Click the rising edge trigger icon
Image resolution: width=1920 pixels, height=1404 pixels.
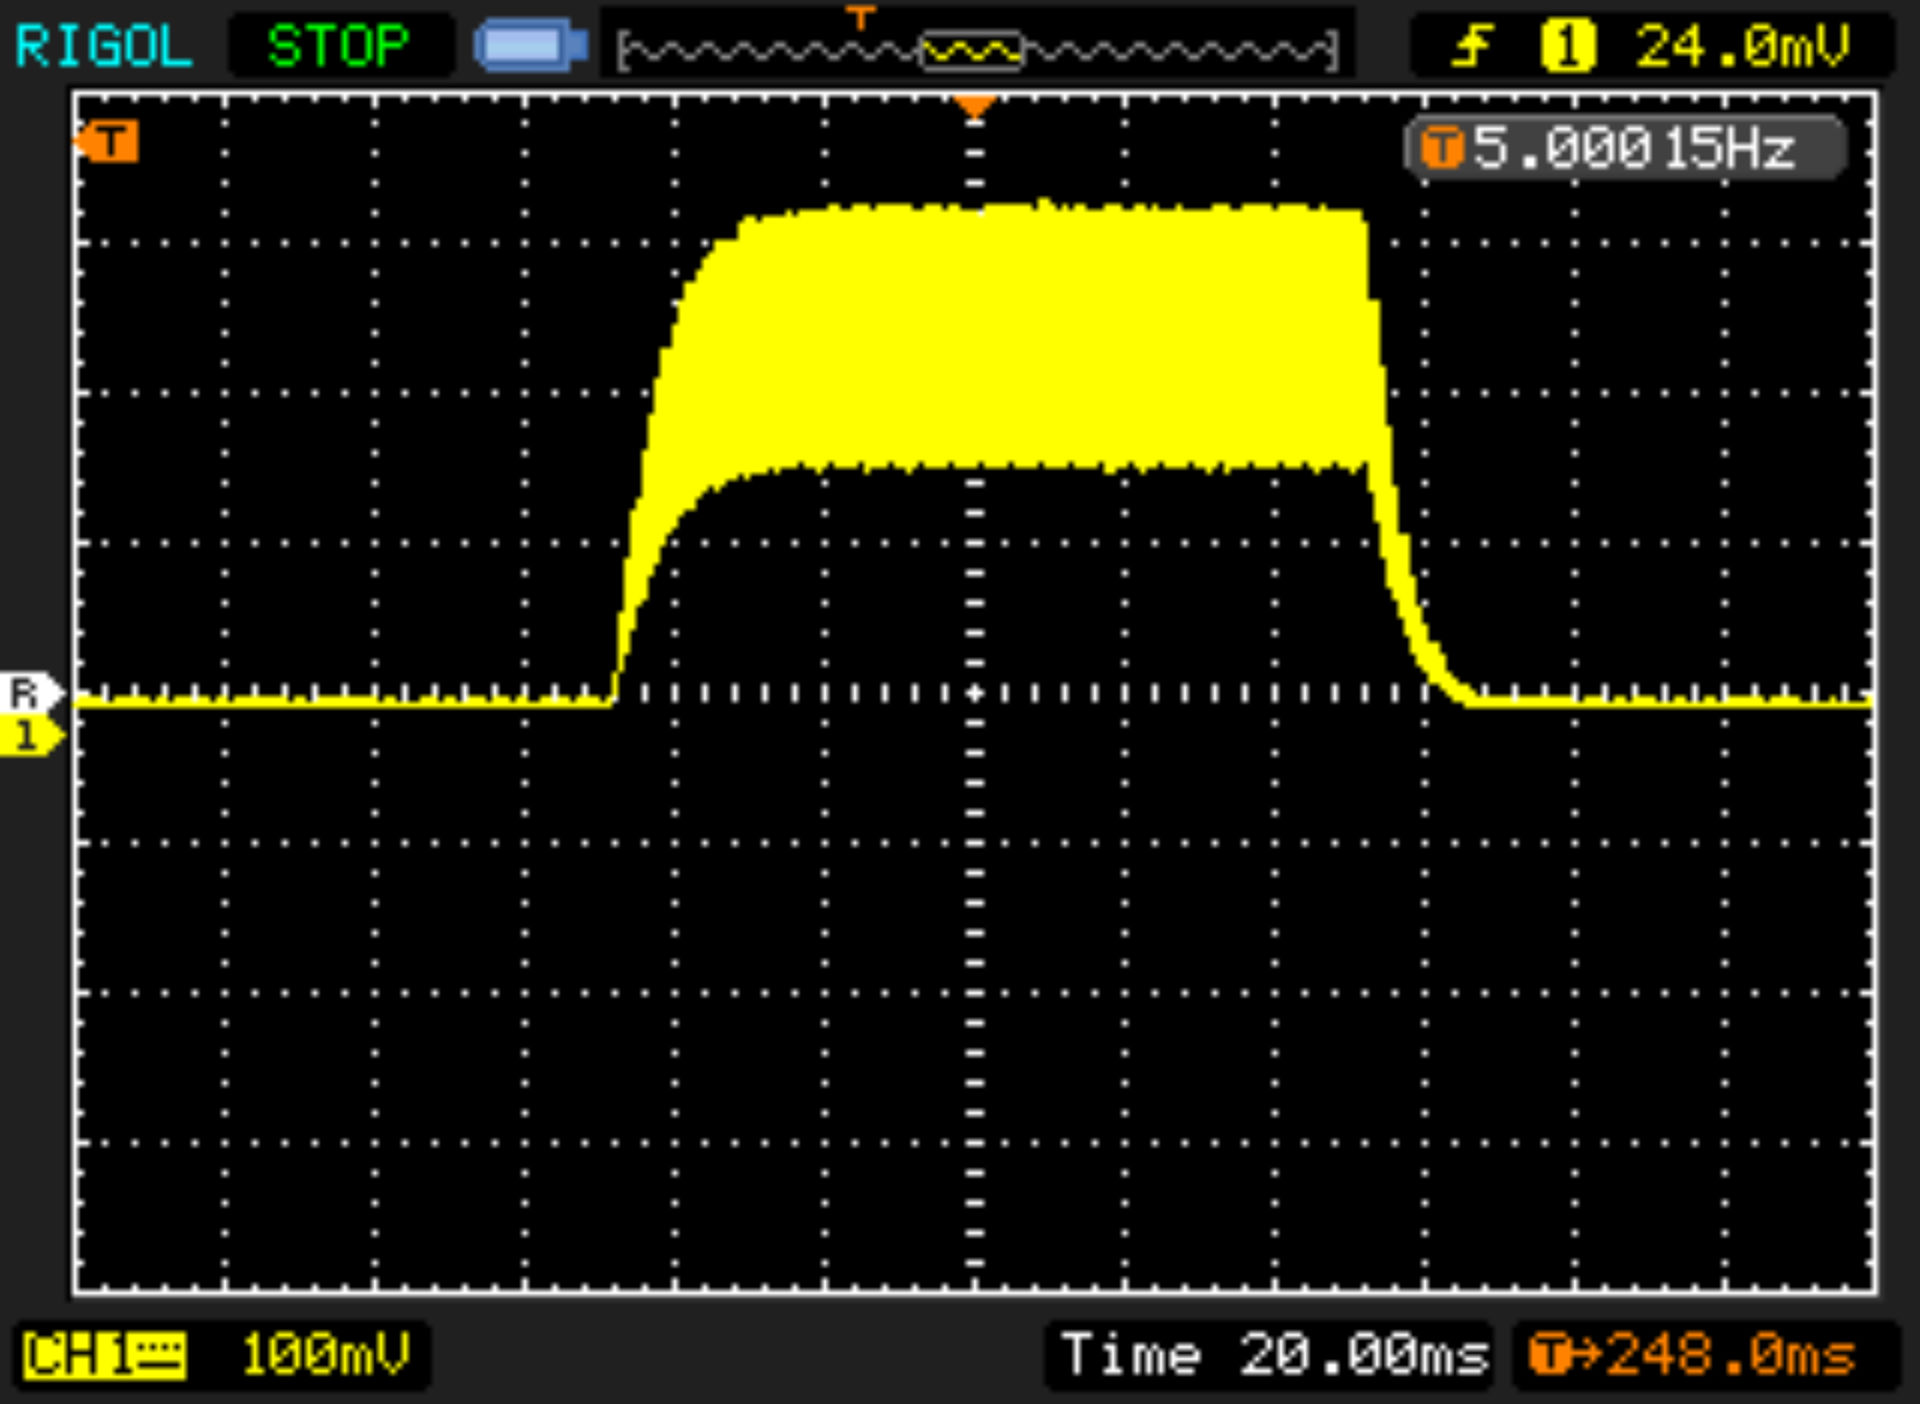[1472, 46]
